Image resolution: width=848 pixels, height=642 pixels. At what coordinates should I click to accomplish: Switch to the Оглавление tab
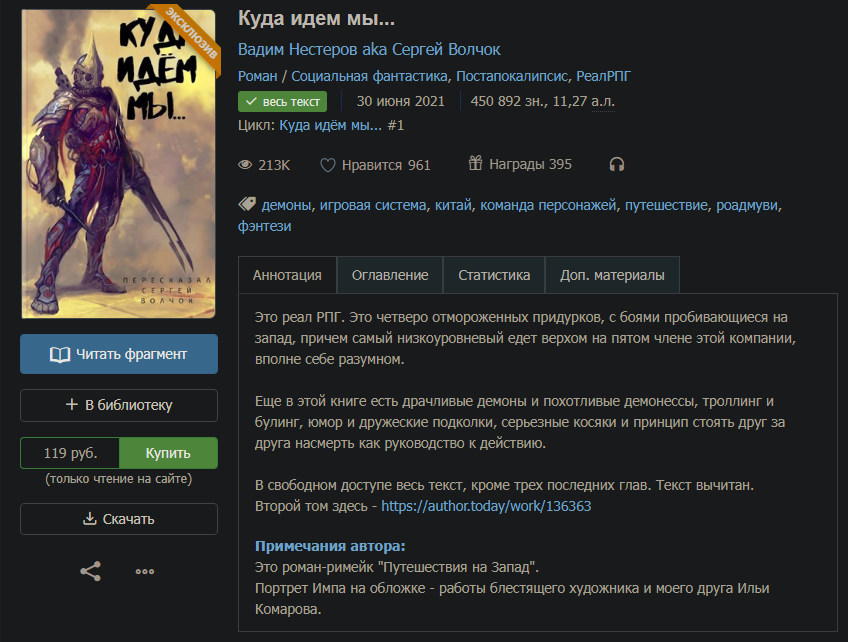click(390, 275)
